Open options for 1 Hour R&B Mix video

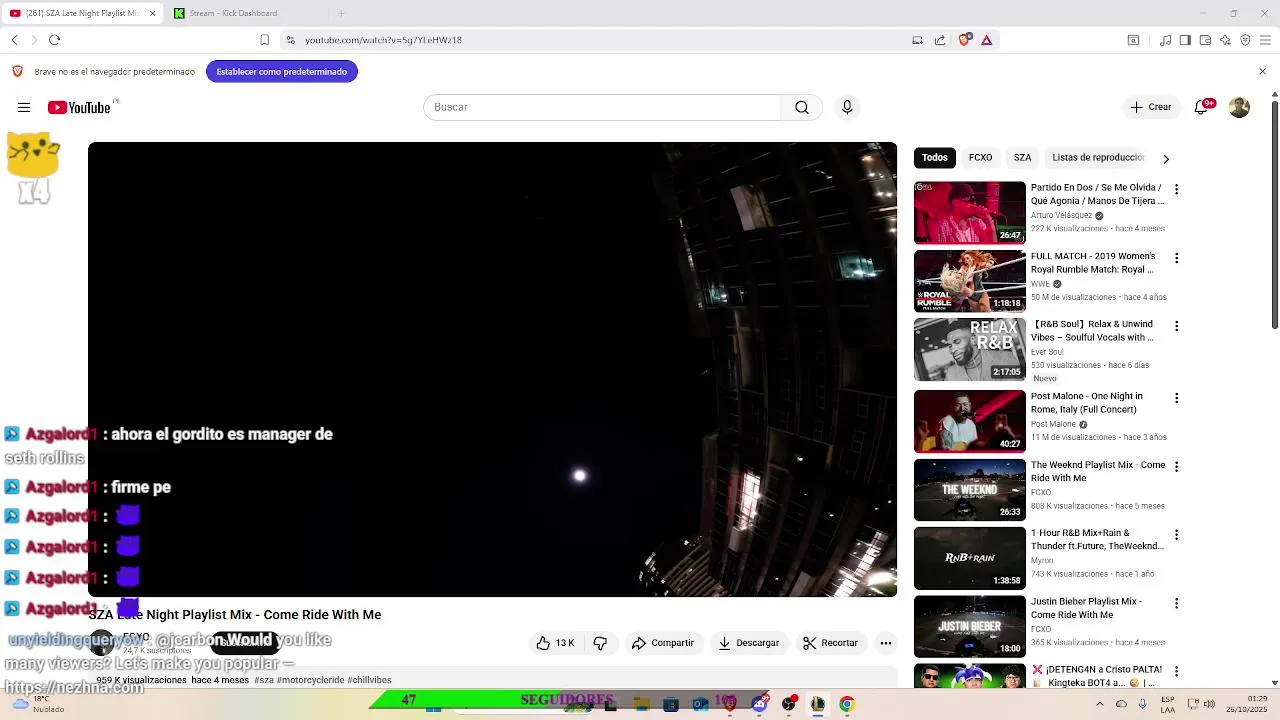(x=1176, y=535)
